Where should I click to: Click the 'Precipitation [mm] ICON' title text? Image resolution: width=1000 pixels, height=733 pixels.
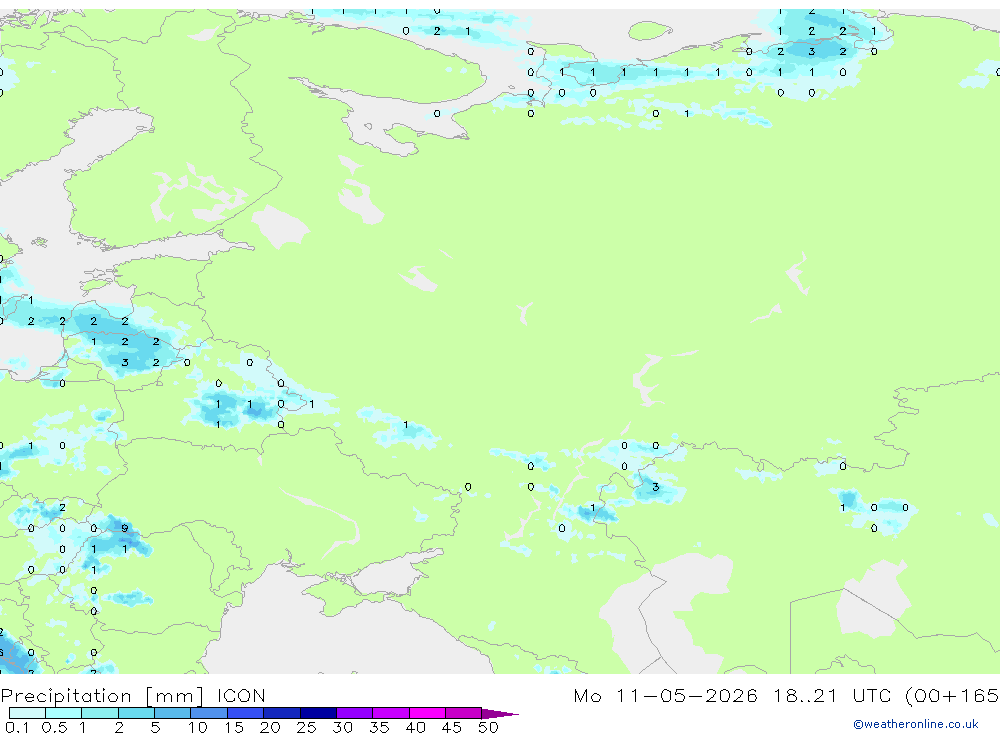coord(133,695)
